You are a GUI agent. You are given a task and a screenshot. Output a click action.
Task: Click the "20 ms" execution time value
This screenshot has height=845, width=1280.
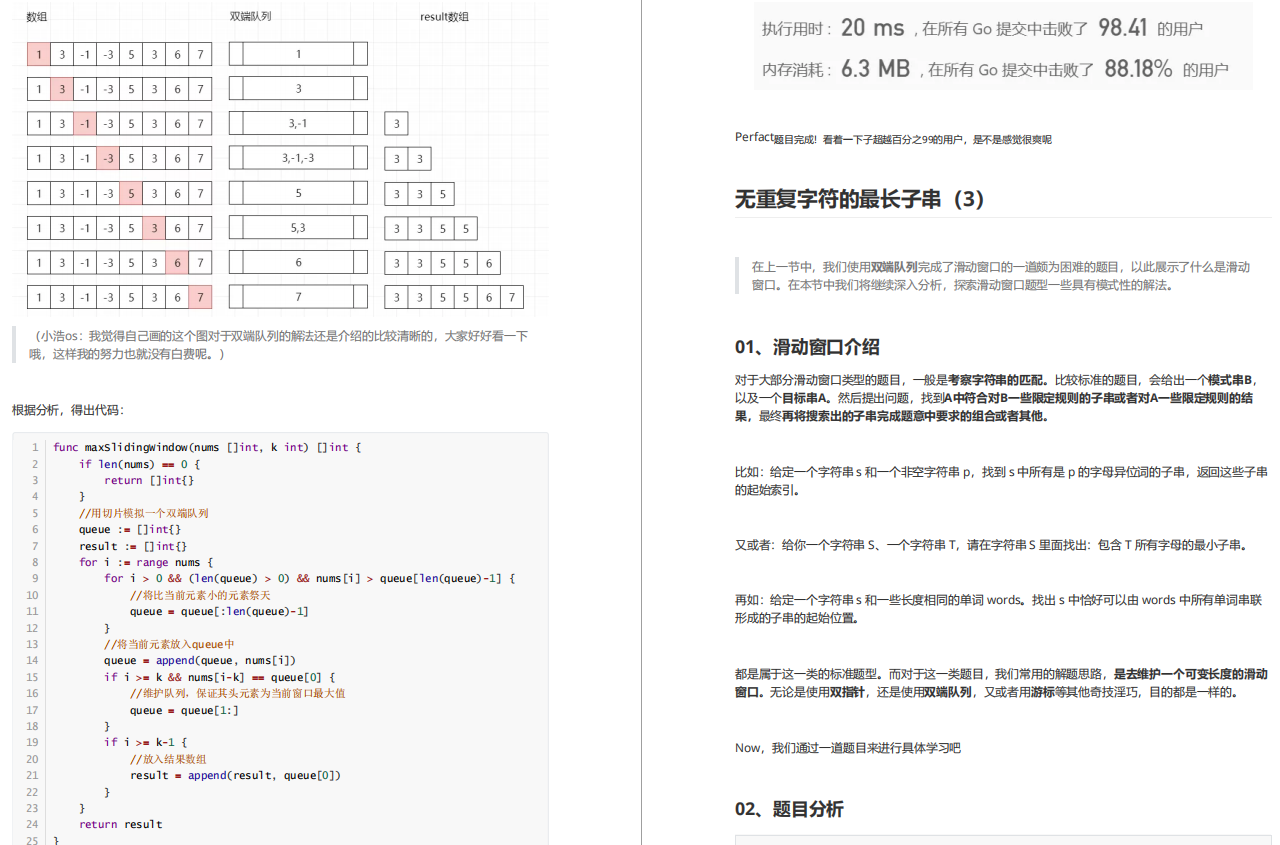(x=872, y=28)
